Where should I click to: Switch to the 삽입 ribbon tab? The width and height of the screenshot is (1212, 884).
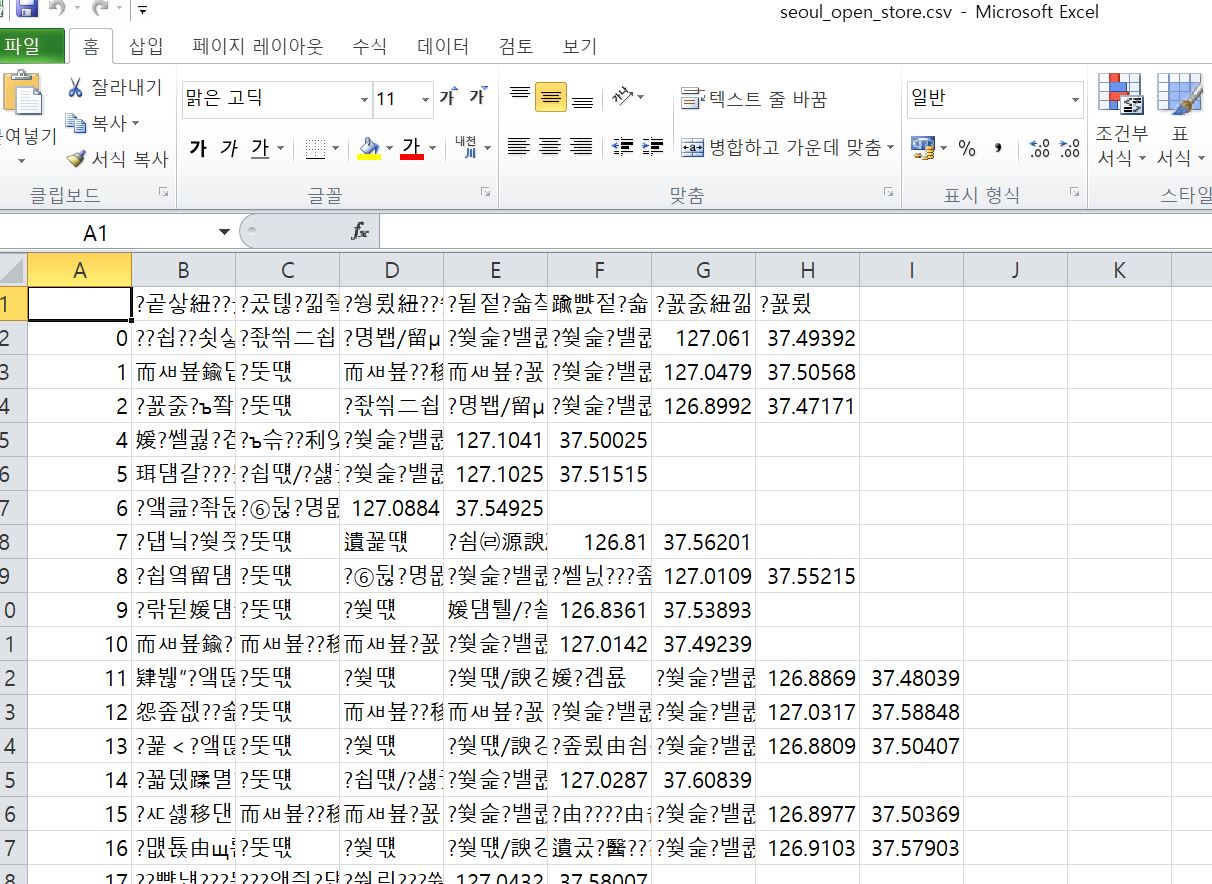(146, 46)
